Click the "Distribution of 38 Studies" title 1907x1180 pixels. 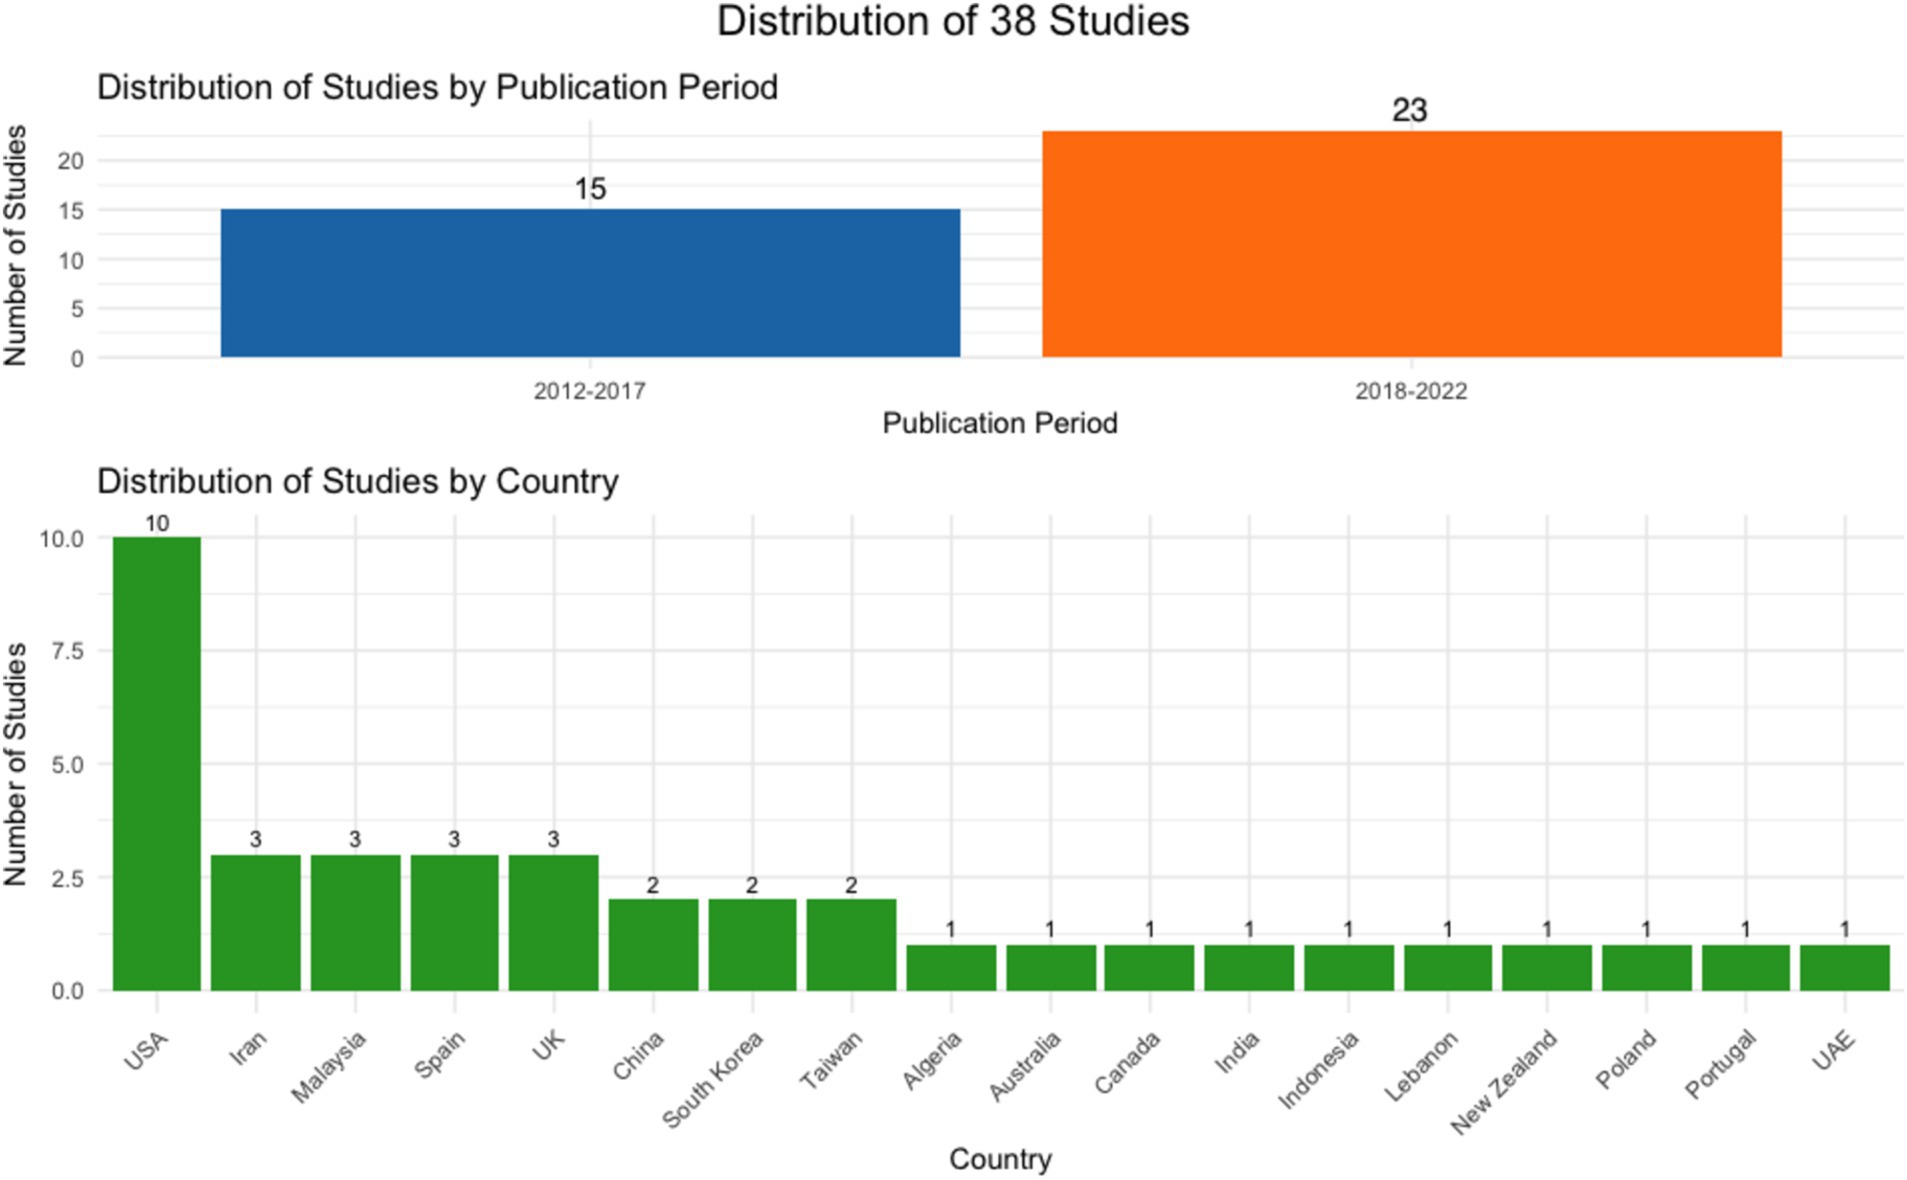(953, 22)
